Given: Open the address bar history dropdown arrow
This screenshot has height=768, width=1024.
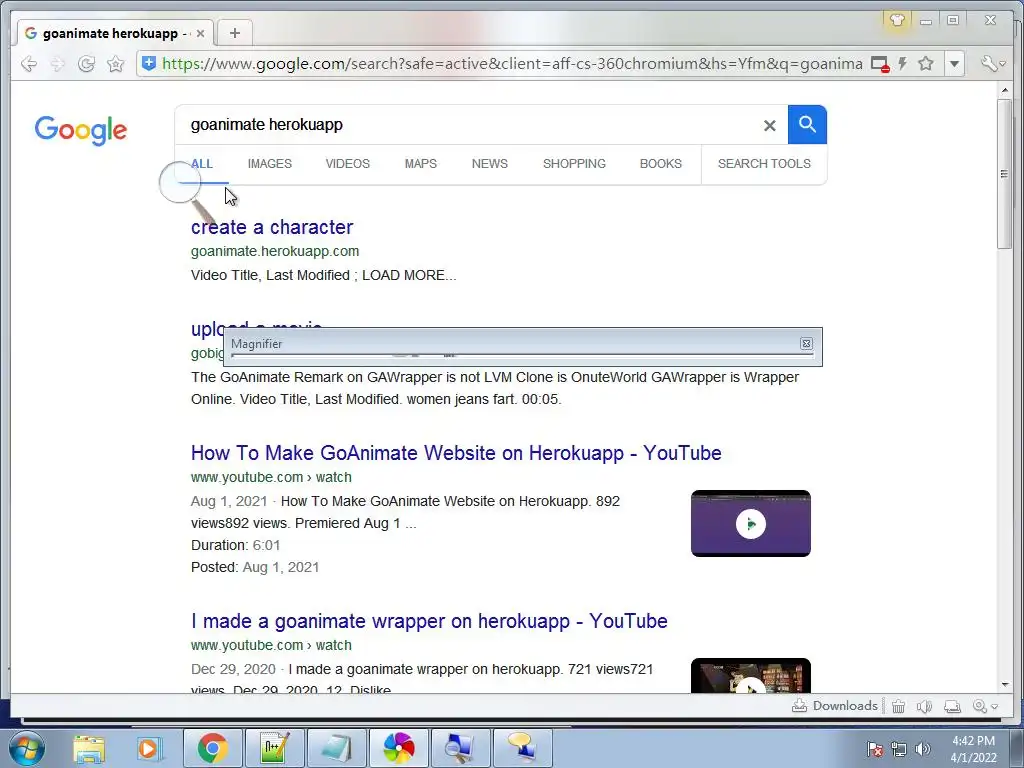Looking at the screenshot, I should point(955,64).
